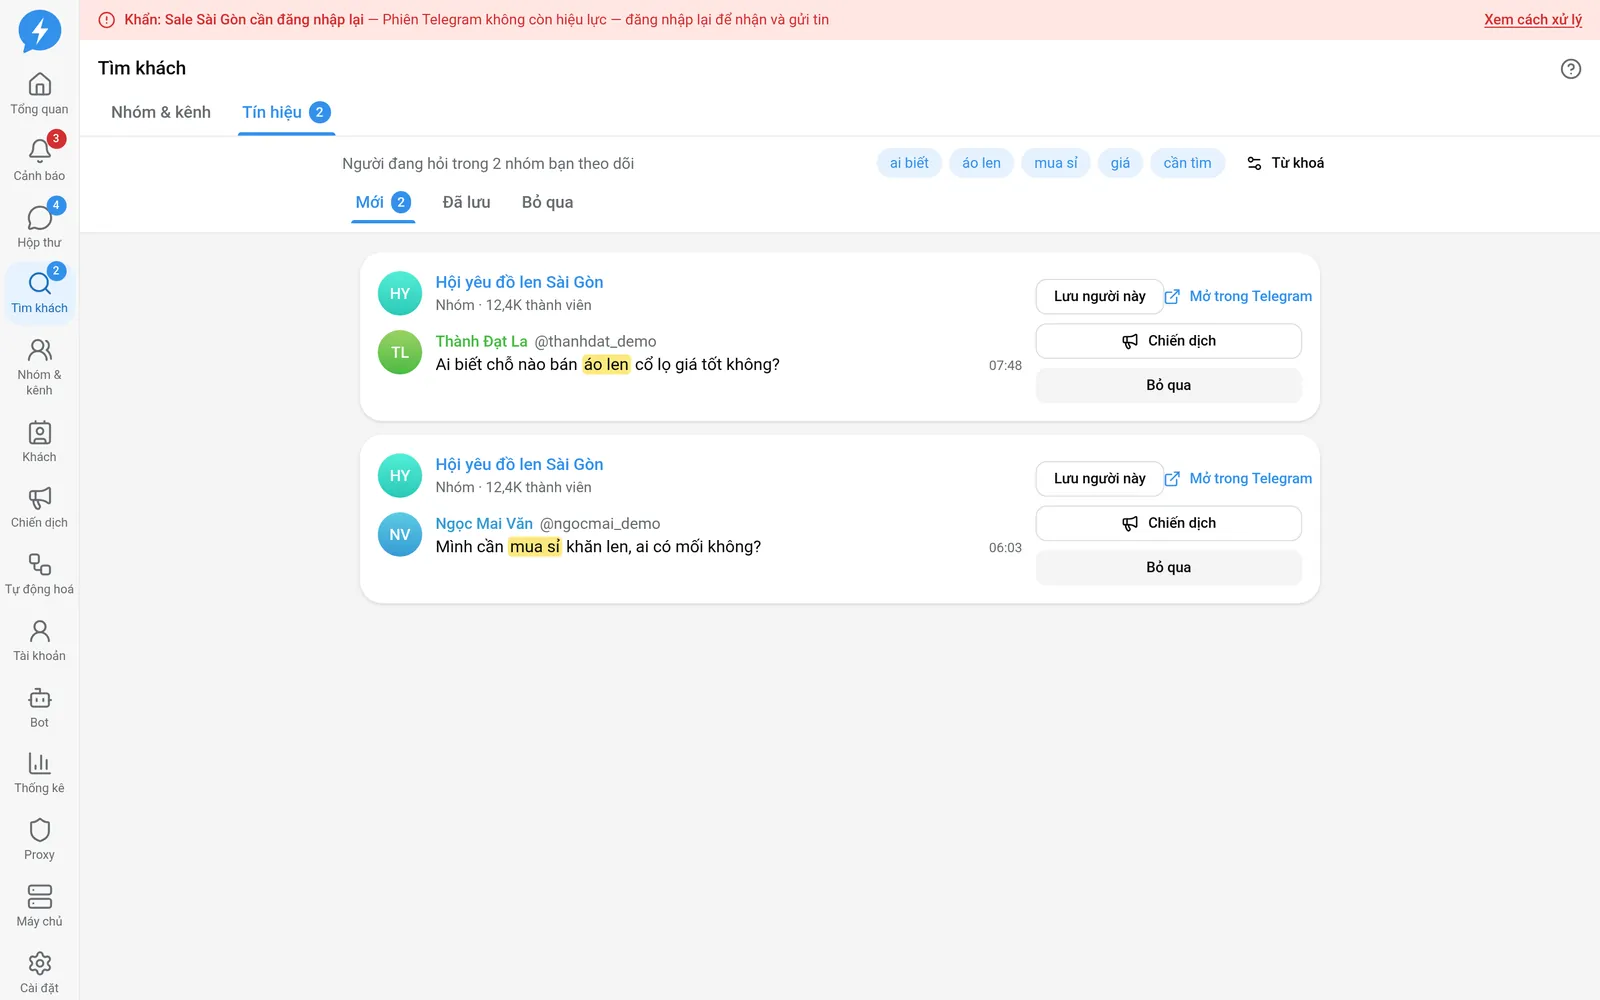Select Tìm khách search in sidebar
This screenshot has height=1000, width=1600.
point(39,293)
